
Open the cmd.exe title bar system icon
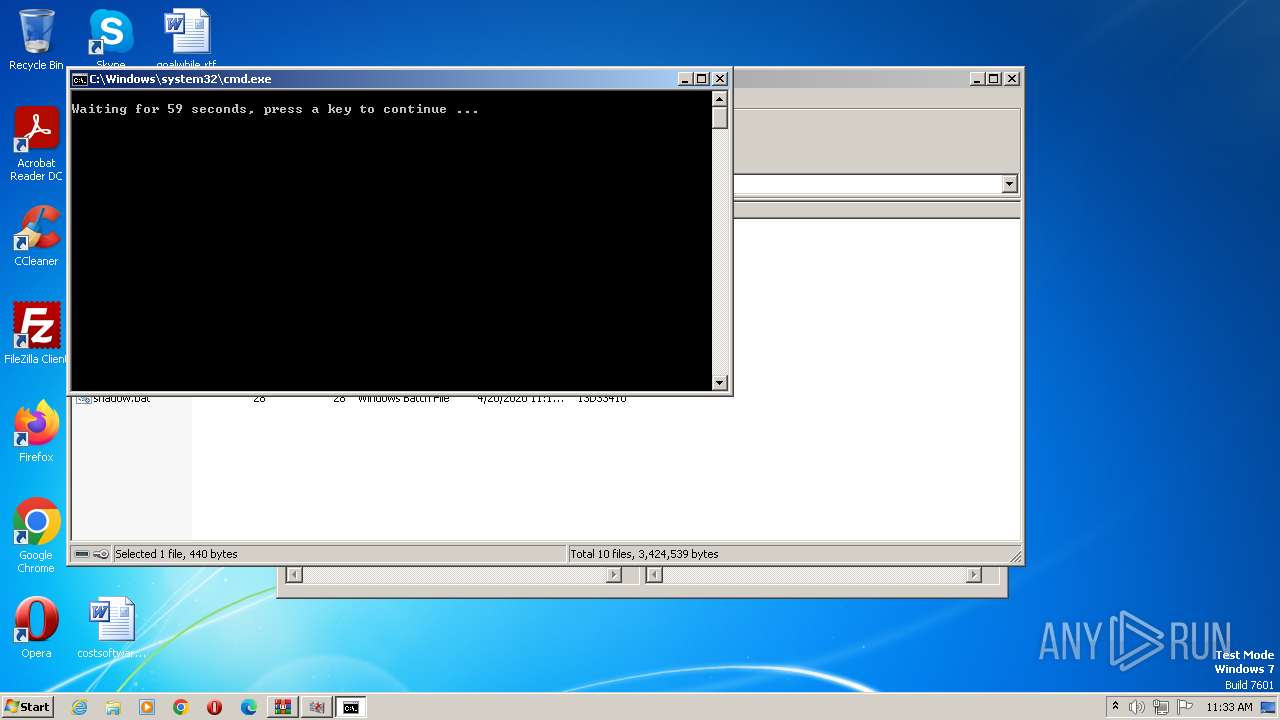(79, 79)
